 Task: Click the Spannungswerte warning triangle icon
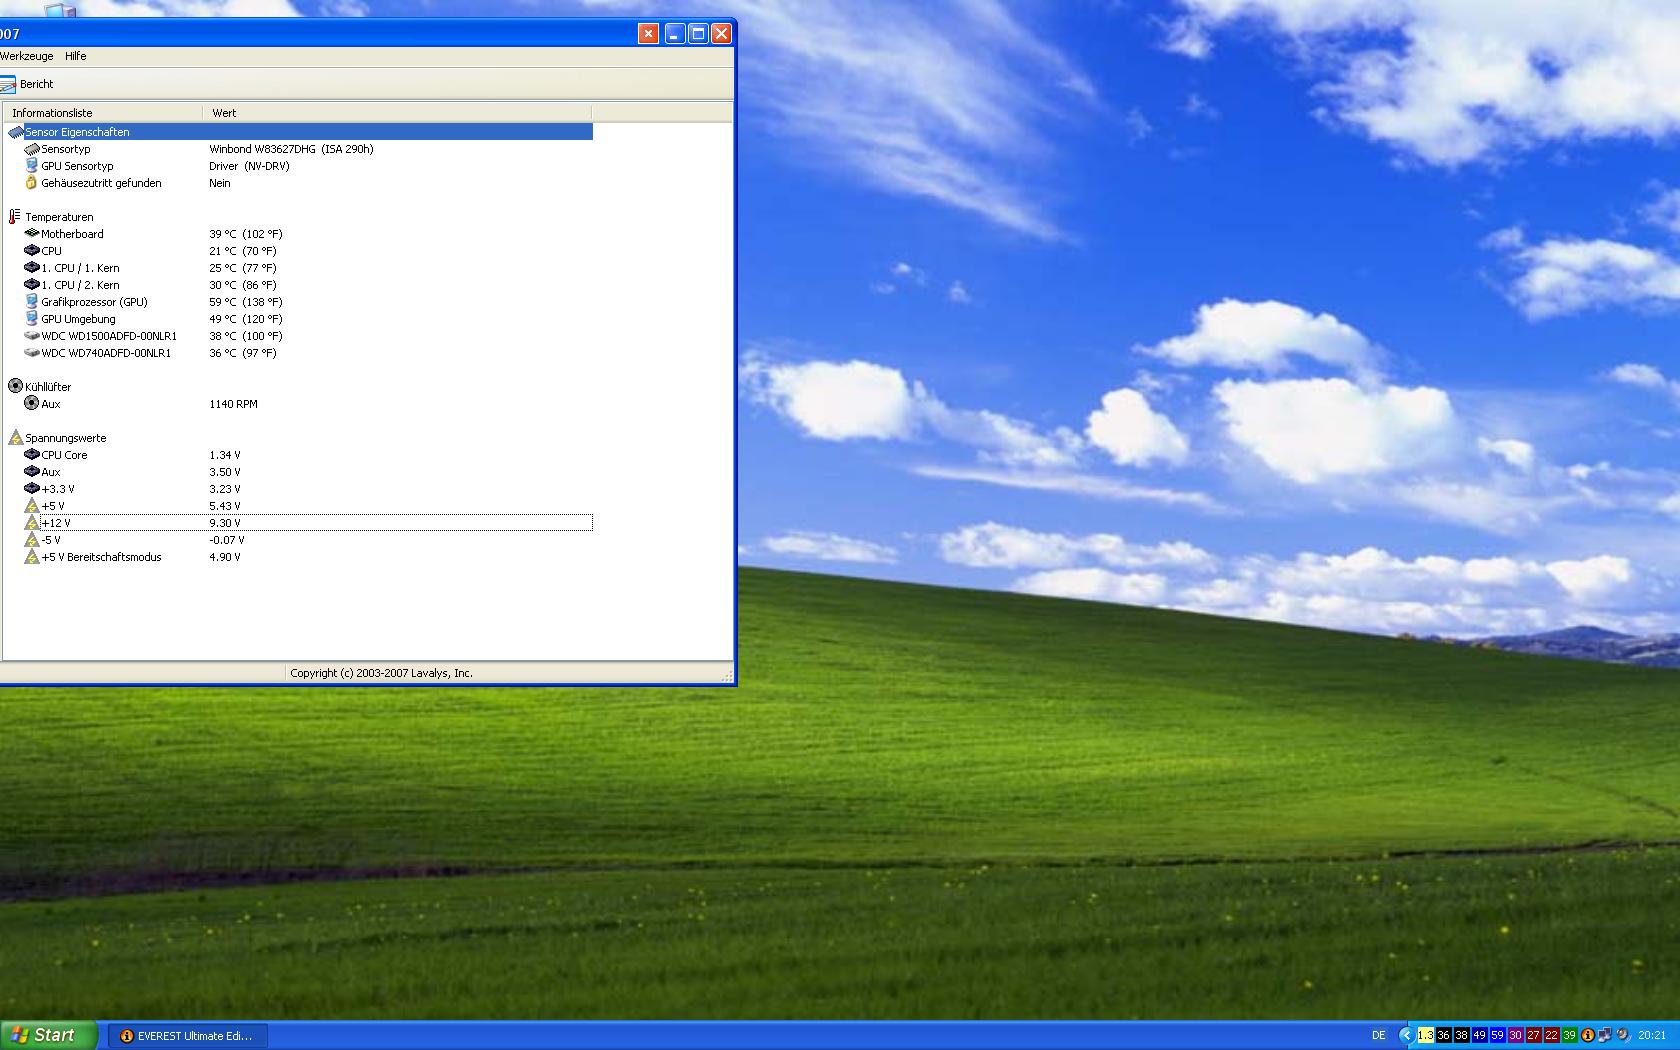coord(15,437)
